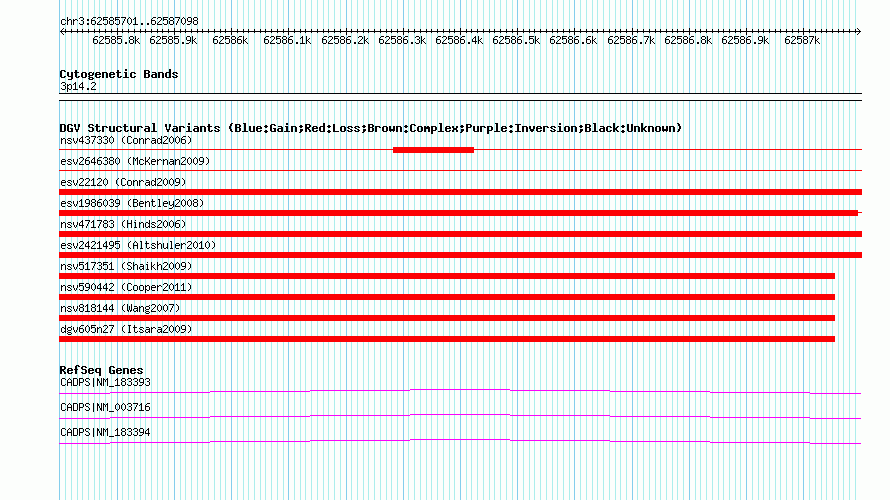
Task: Click the nsv471783 (Hinds2006) label
Action: 123,224
